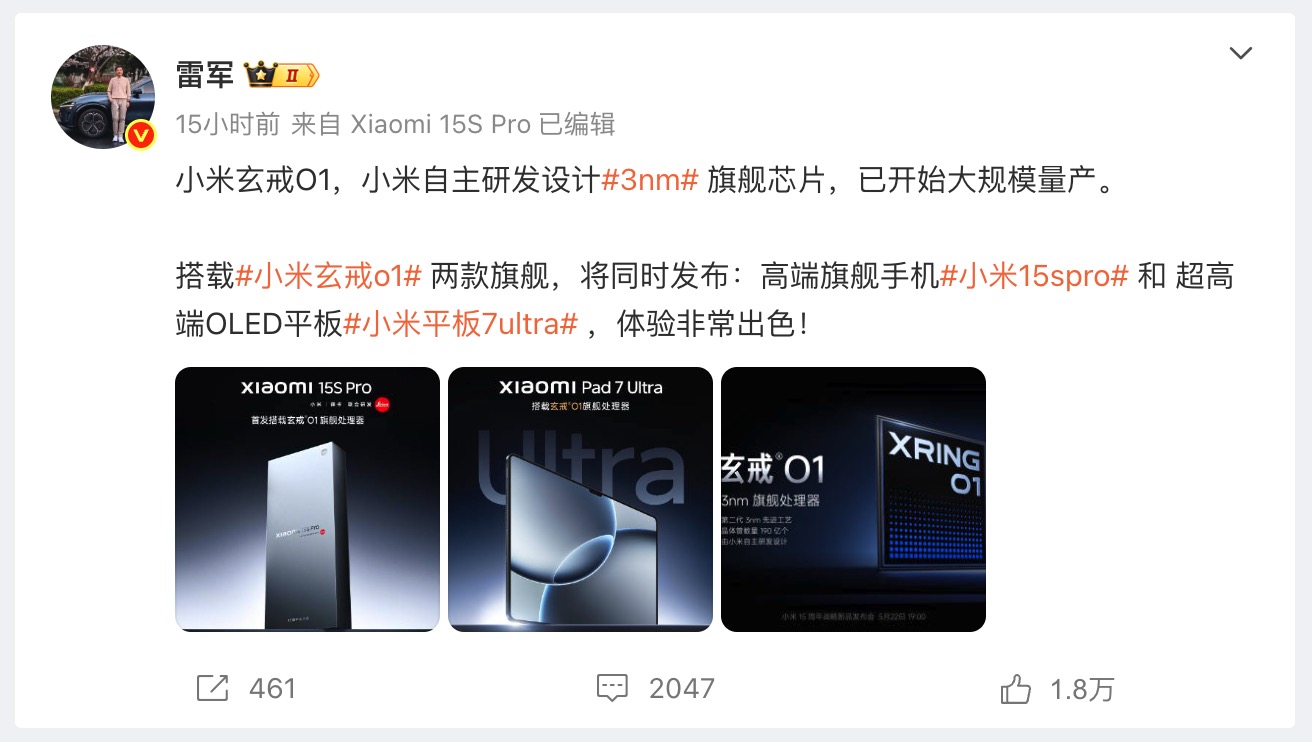The height and width of the screenshot is (742, 1312).
Task: Click the repost share icon
Action: click(212, 688)
